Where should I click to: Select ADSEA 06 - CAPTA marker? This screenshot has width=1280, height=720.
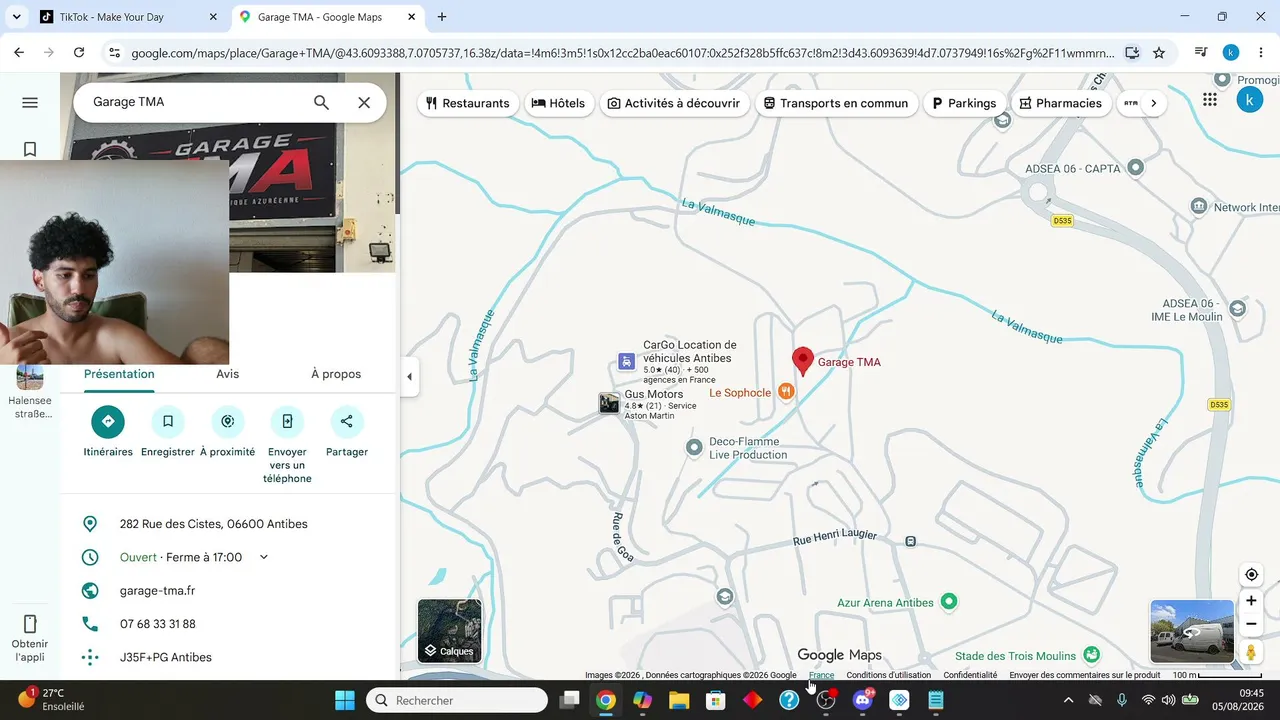(x=1135, y=168)
